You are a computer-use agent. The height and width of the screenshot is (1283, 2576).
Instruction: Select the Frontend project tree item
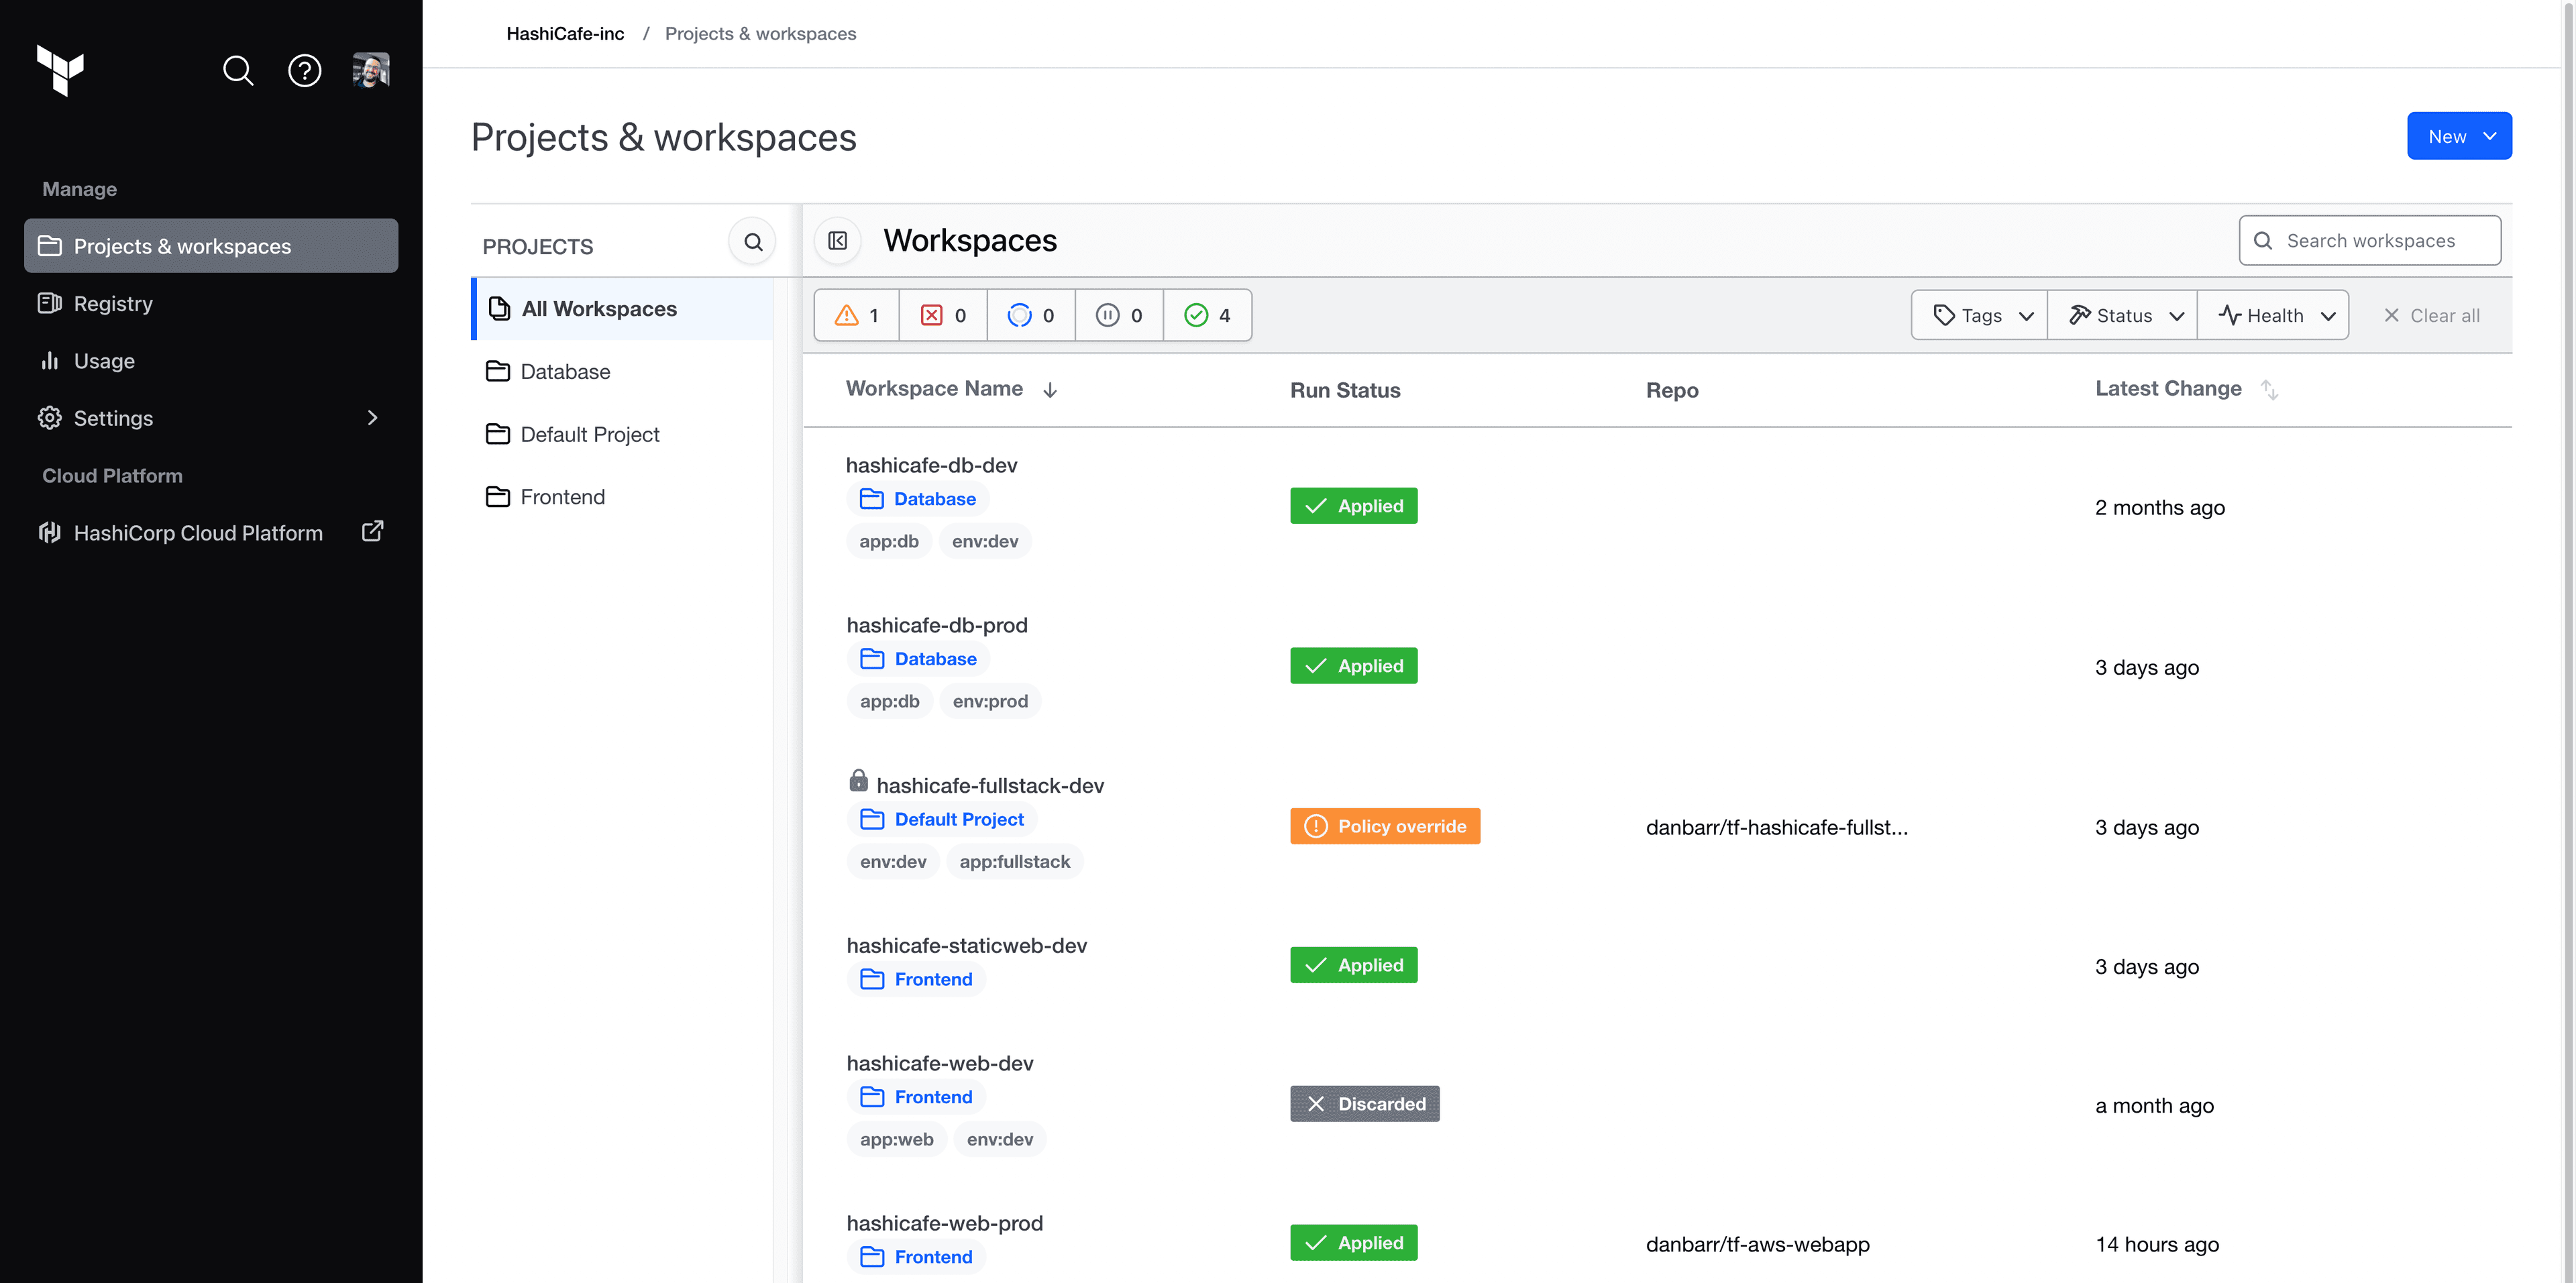562,494
